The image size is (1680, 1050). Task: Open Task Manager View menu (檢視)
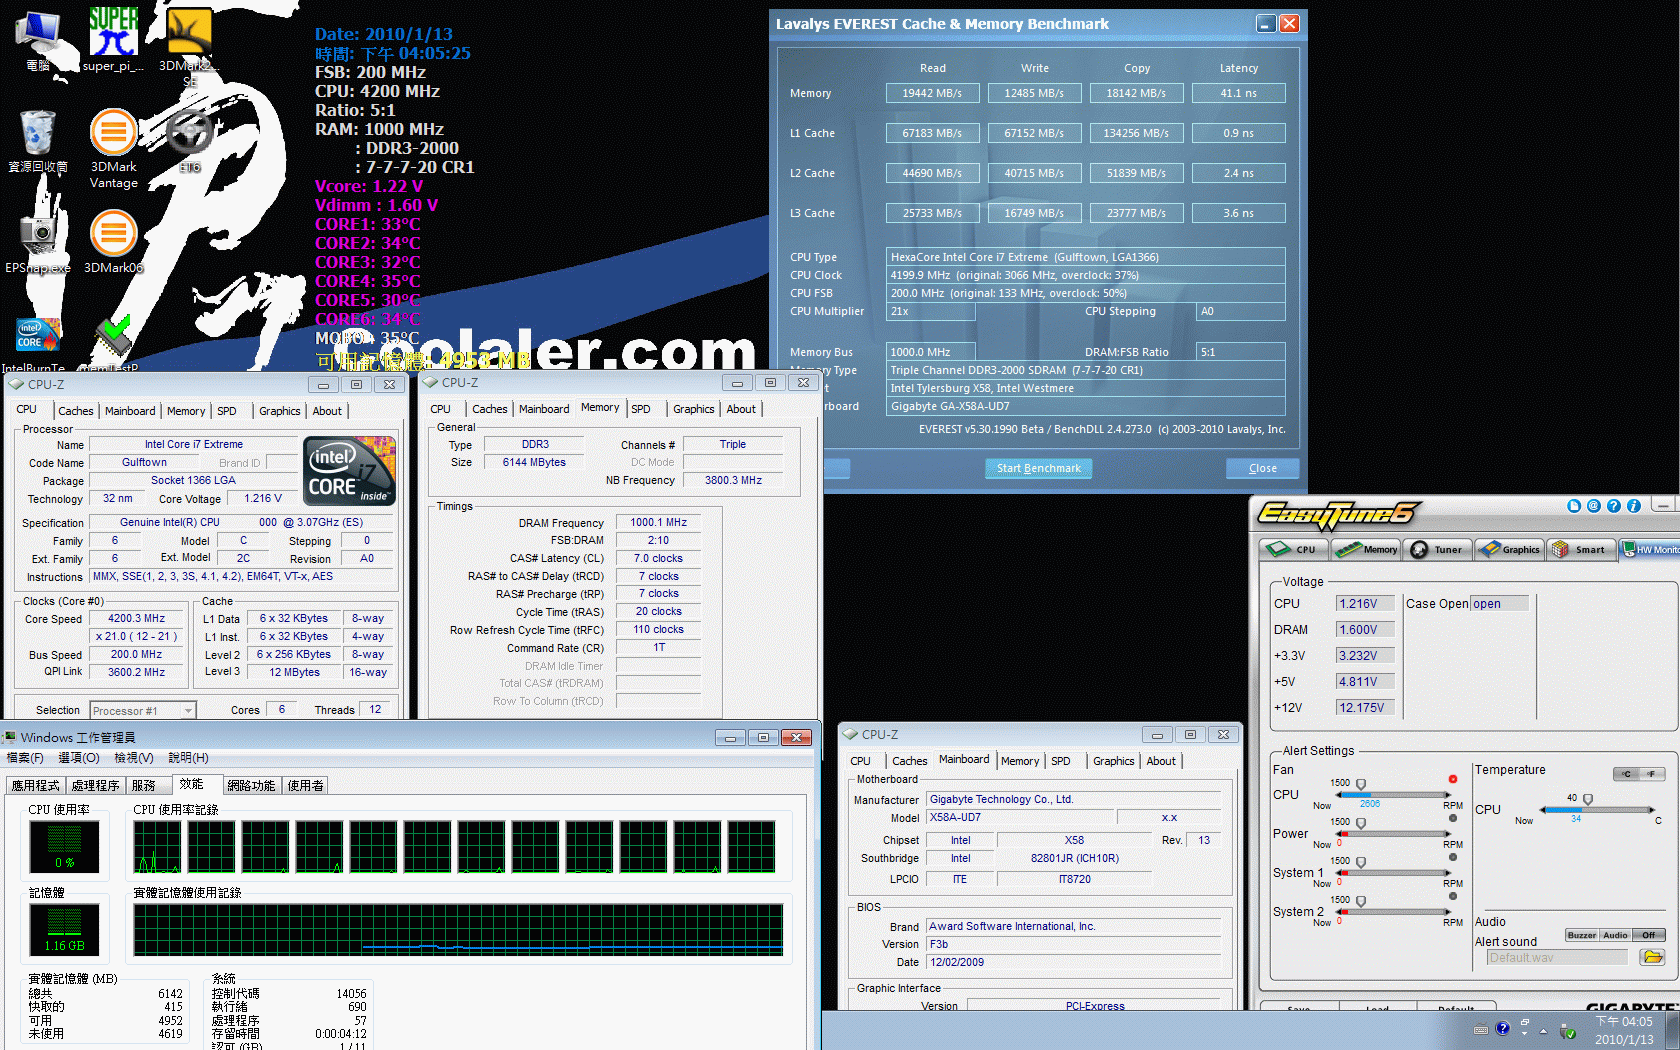(134, 758)
